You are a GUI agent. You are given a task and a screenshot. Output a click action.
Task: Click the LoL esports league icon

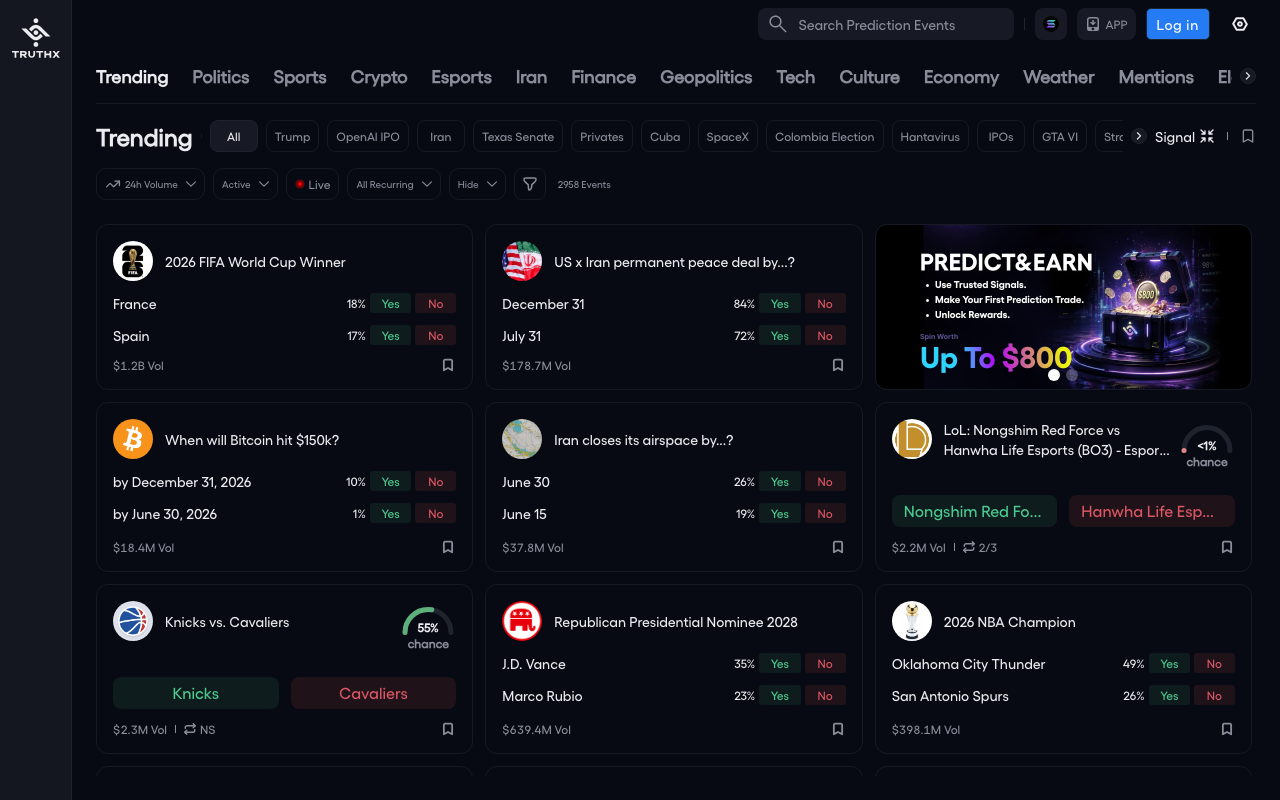click(x=912, y=439)
